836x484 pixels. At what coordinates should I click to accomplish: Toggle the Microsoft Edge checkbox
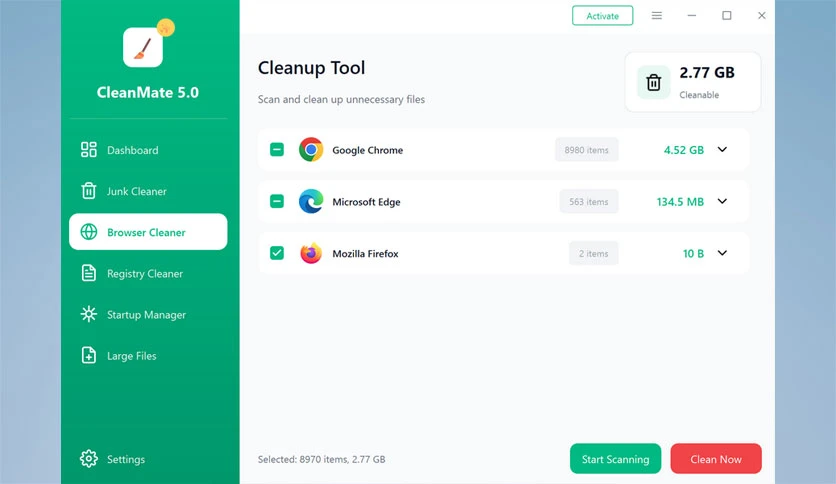pyautogui.click(x=277, y=201)
